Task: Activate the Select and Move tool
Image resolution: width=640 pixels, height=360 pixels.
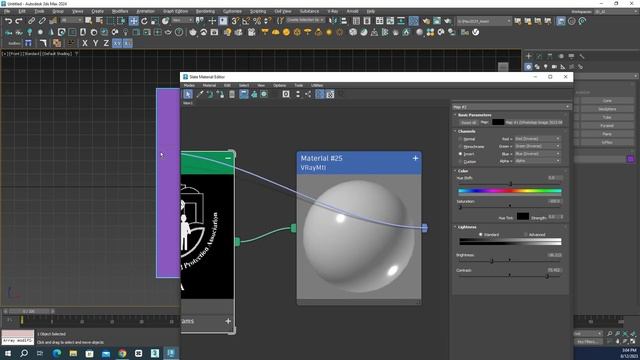Action: [x=133, y=20]
